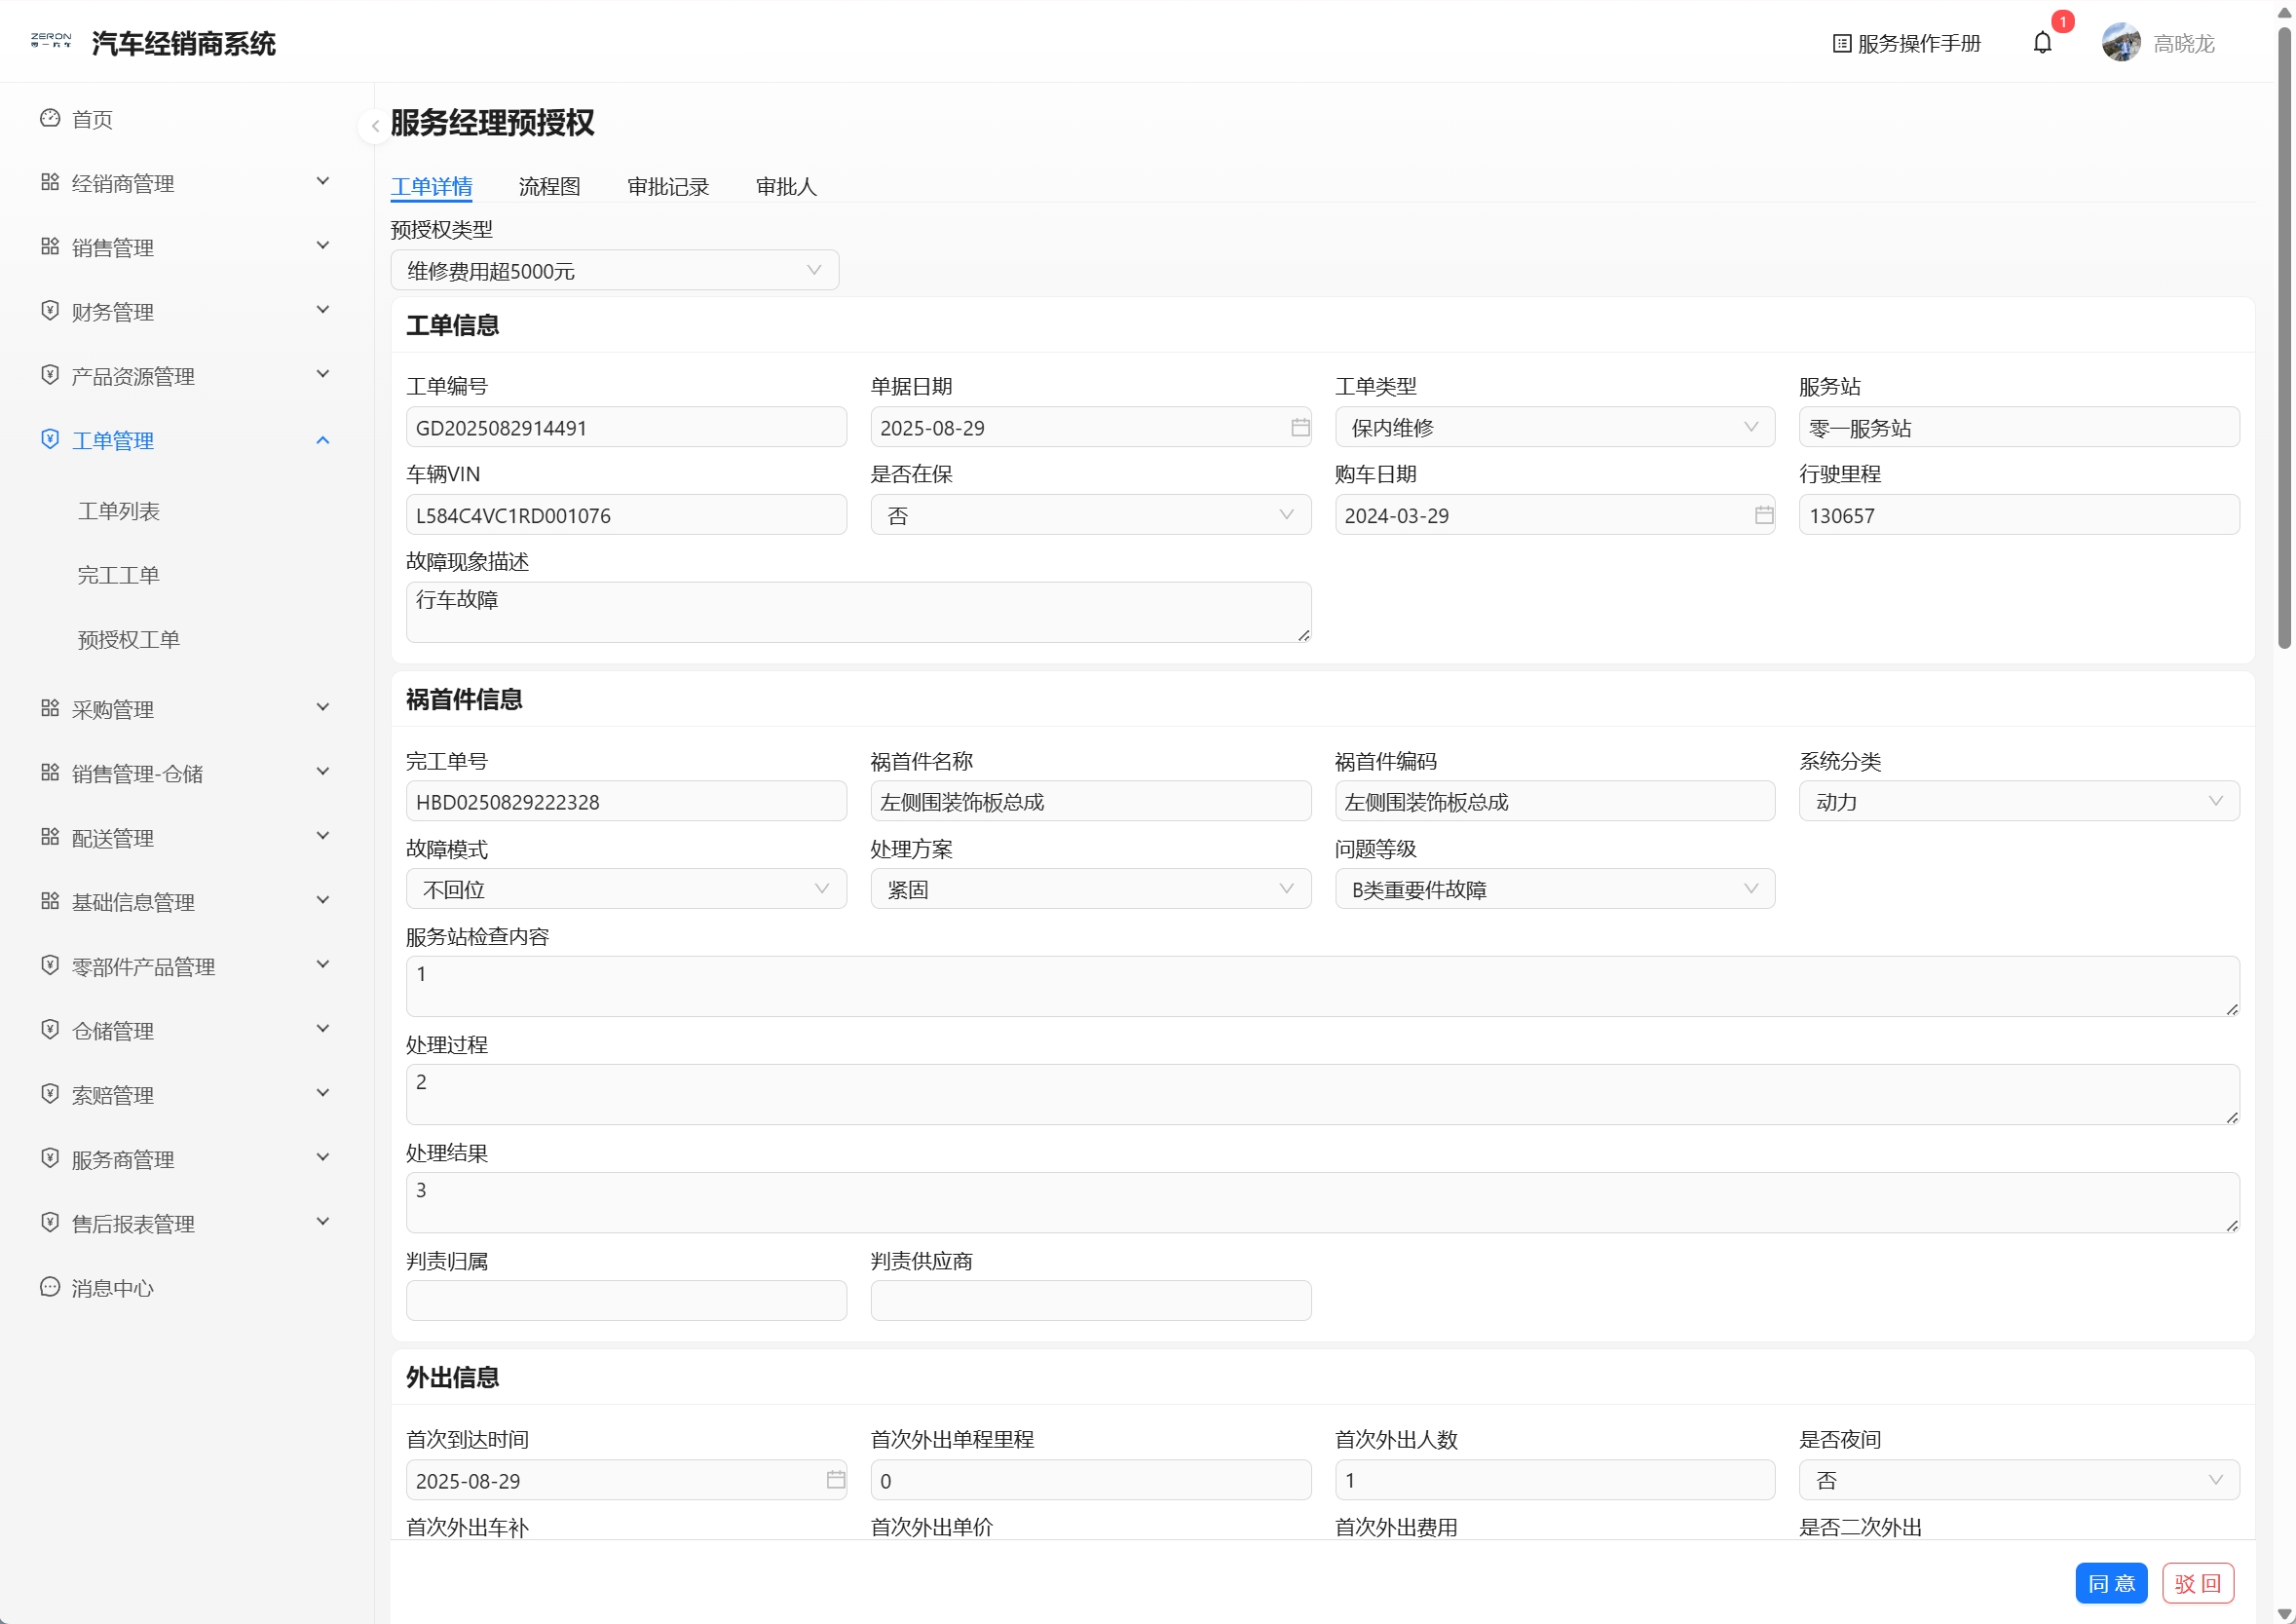Open the 故障模式 dropdown showing 不回位

626,889
